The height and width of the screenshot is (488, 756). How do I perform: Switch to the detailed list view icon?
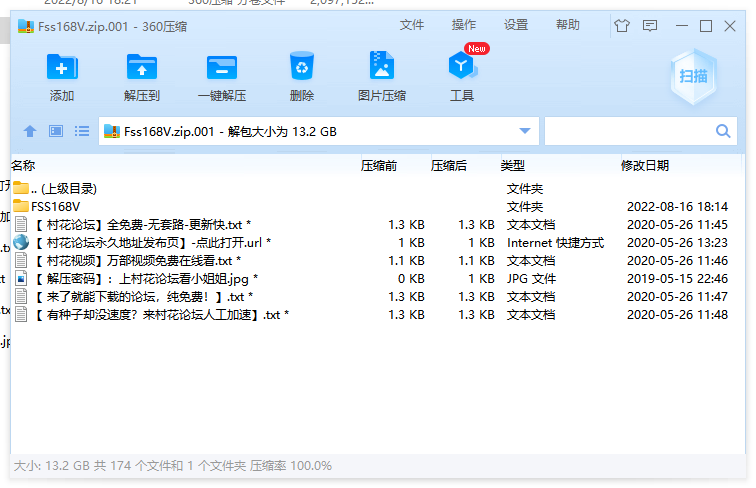[82, 131]
